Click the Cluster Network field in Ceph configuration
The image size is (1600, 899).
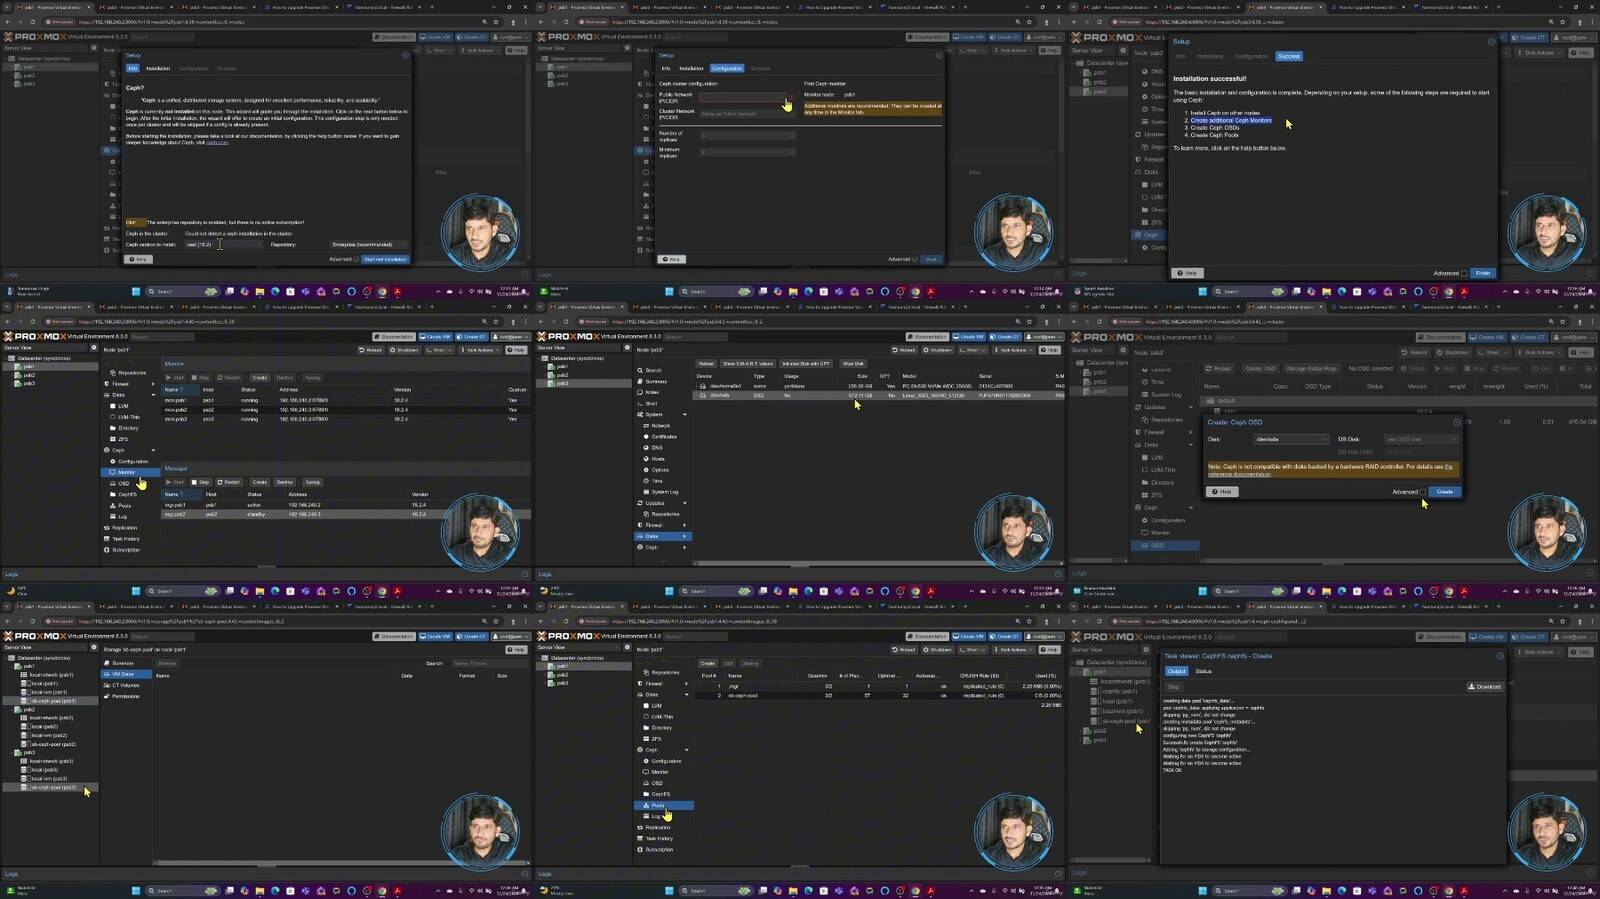click(747, 114)
